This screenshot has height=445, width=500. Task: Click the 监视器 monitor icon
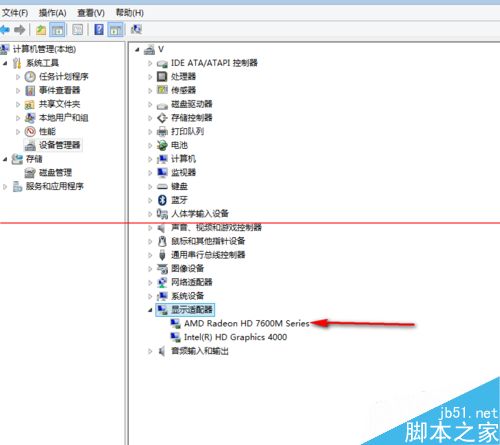162,172
